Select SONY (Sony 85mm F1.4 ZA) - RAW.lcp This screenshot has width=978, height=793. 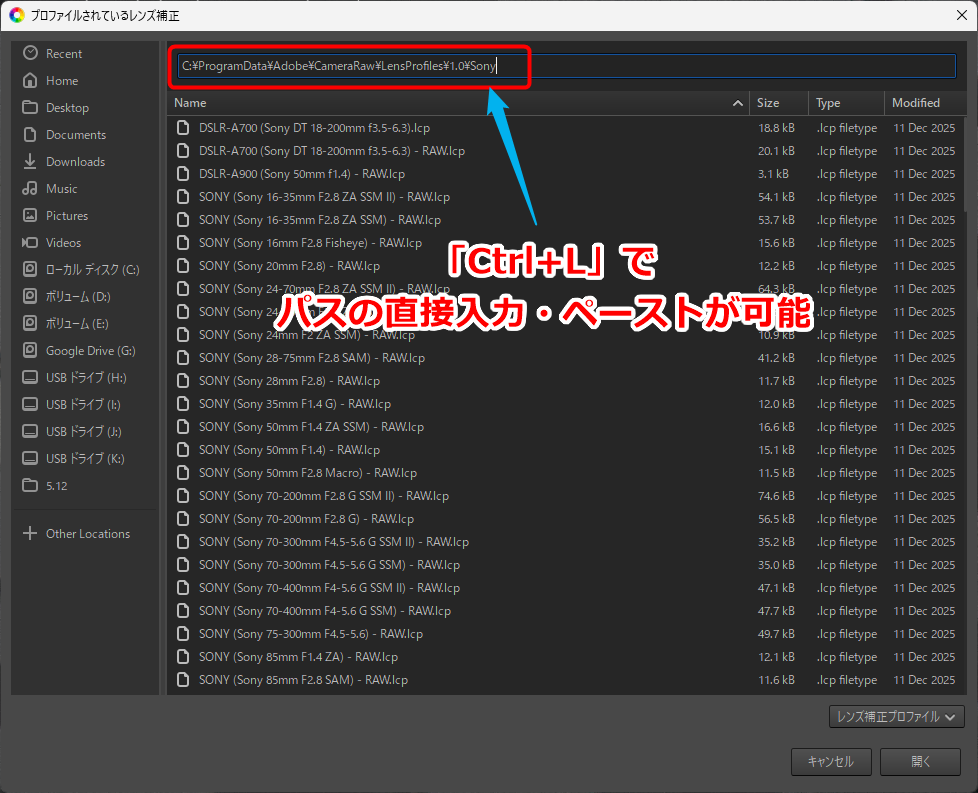pos(298,657)
